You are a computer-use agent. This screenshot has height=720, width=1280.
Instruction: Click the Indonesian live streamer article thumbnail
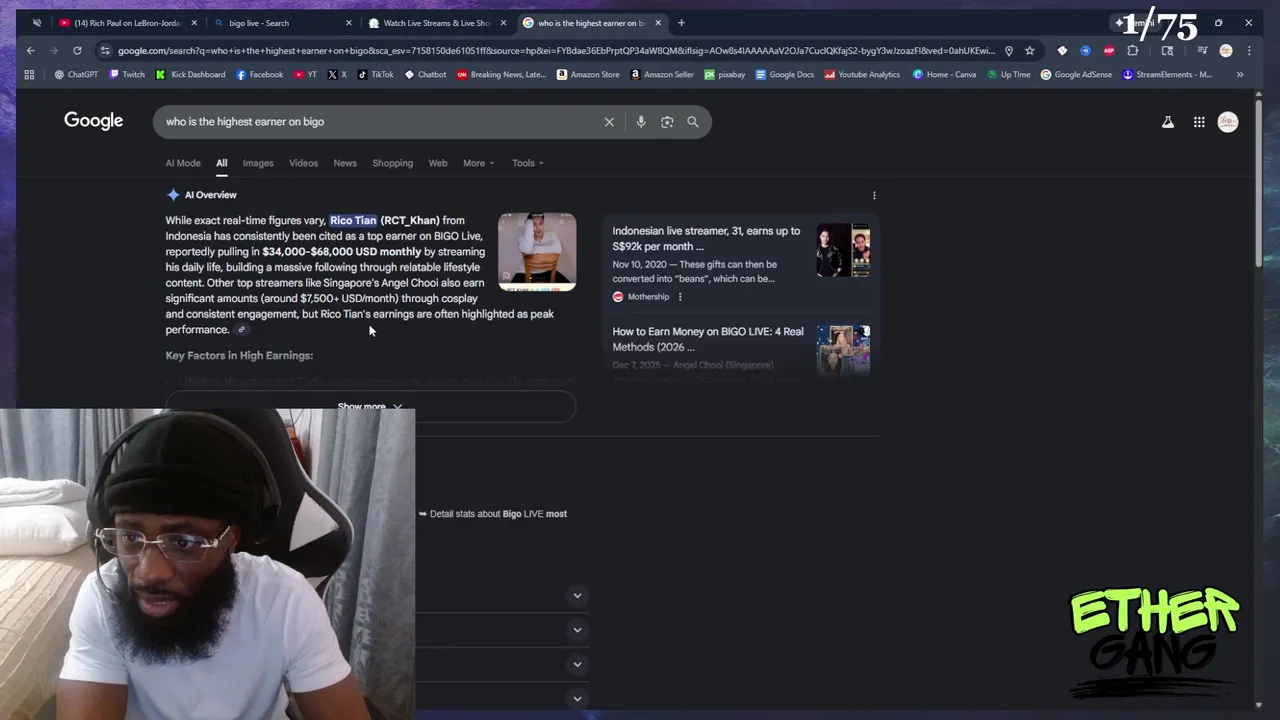click(843, 250)
